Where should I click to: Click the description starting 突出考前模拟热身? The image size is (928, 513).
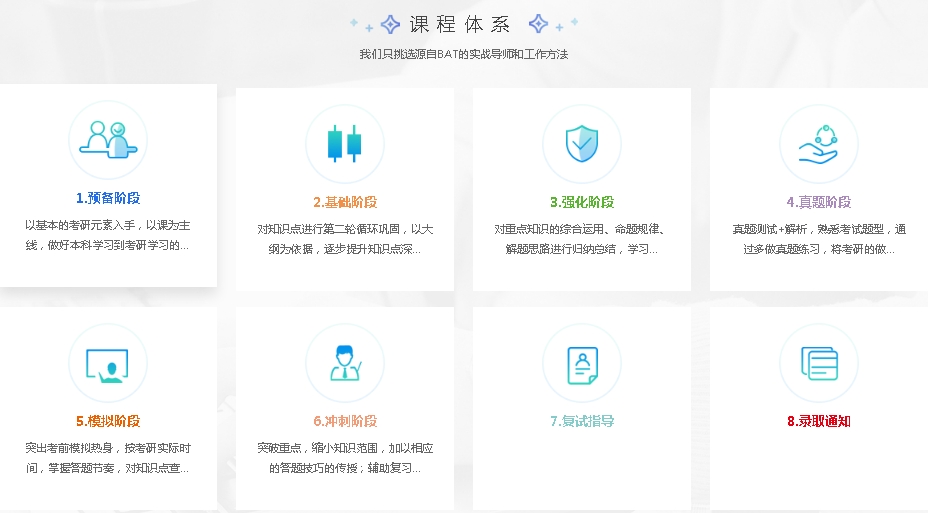(108, 458)
